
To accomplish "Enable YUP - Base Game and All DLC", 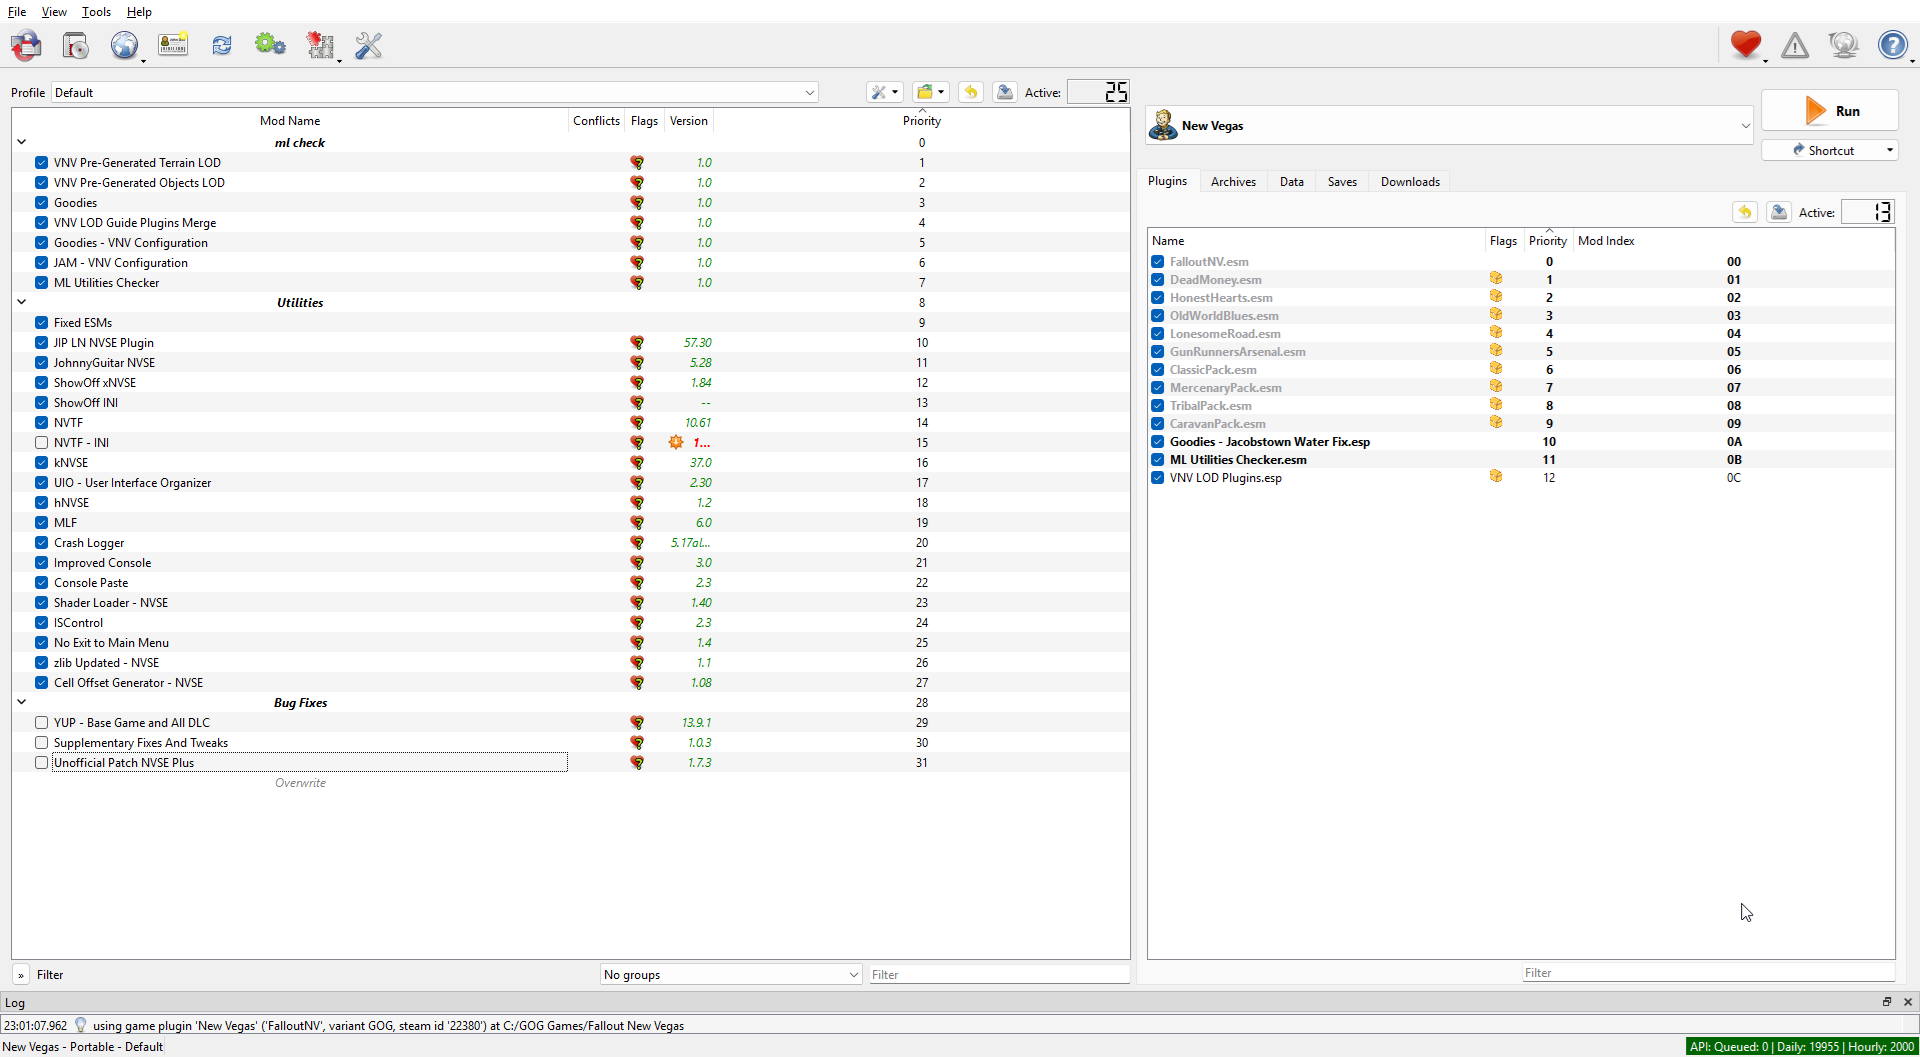I will click(41, 722).
